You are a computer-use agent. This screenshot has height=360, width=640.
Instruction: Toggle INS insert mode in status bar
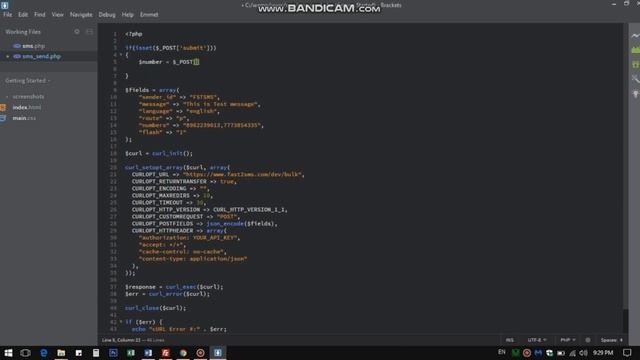click(x=510, y=340)
